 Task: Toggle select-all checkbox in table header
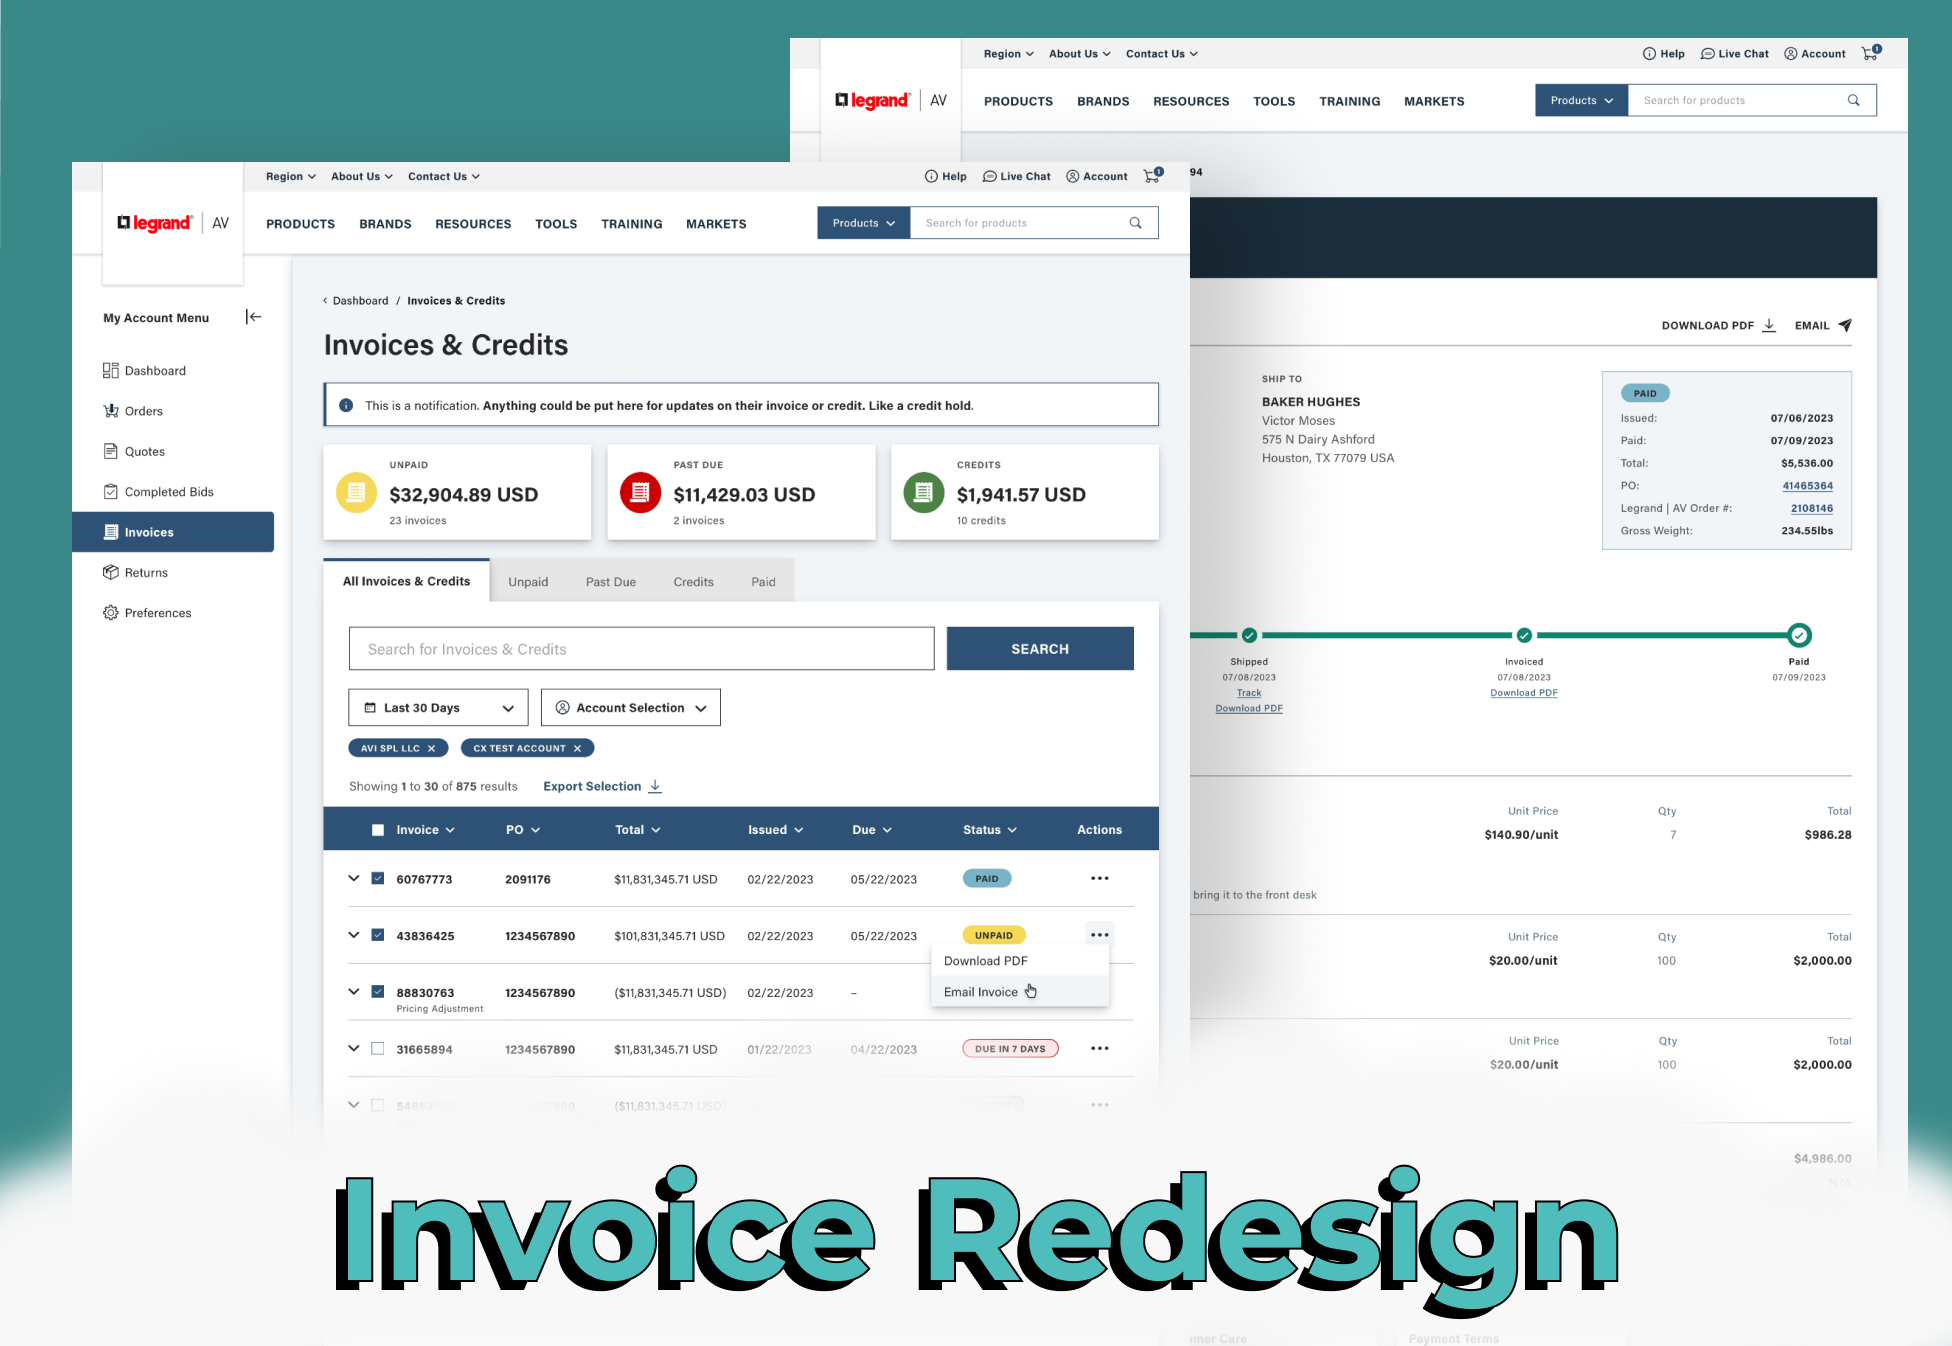tap(378, 830)
